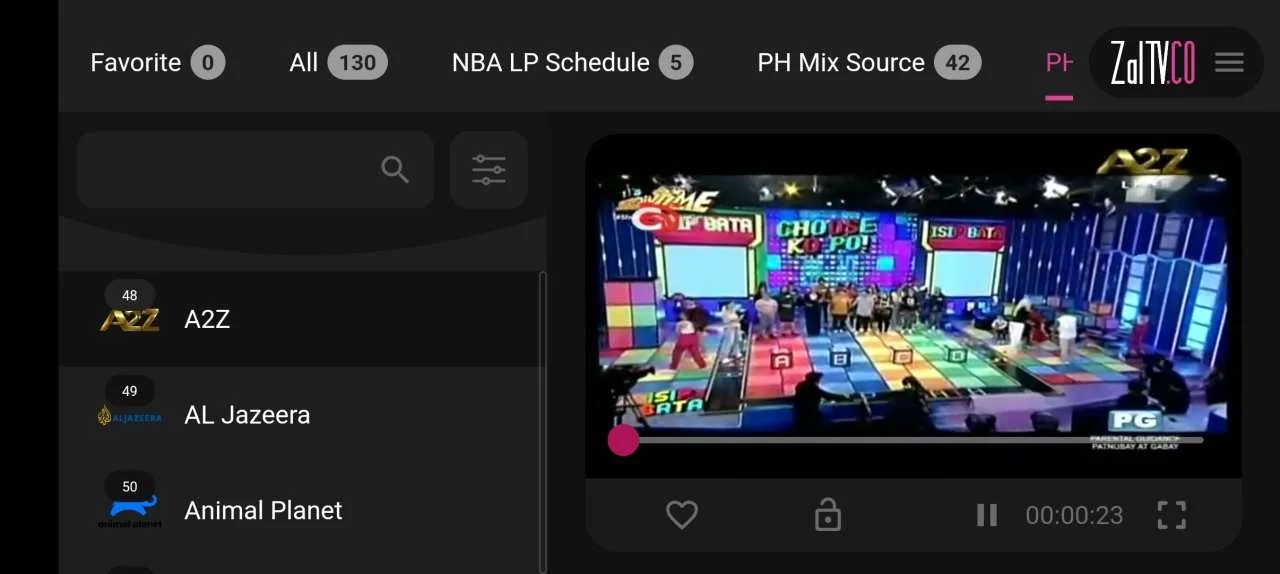The width and height of the screenshot is (1280, 574).
Task: Open the channel filter settings icon
Action: click(x=489, y=170)
